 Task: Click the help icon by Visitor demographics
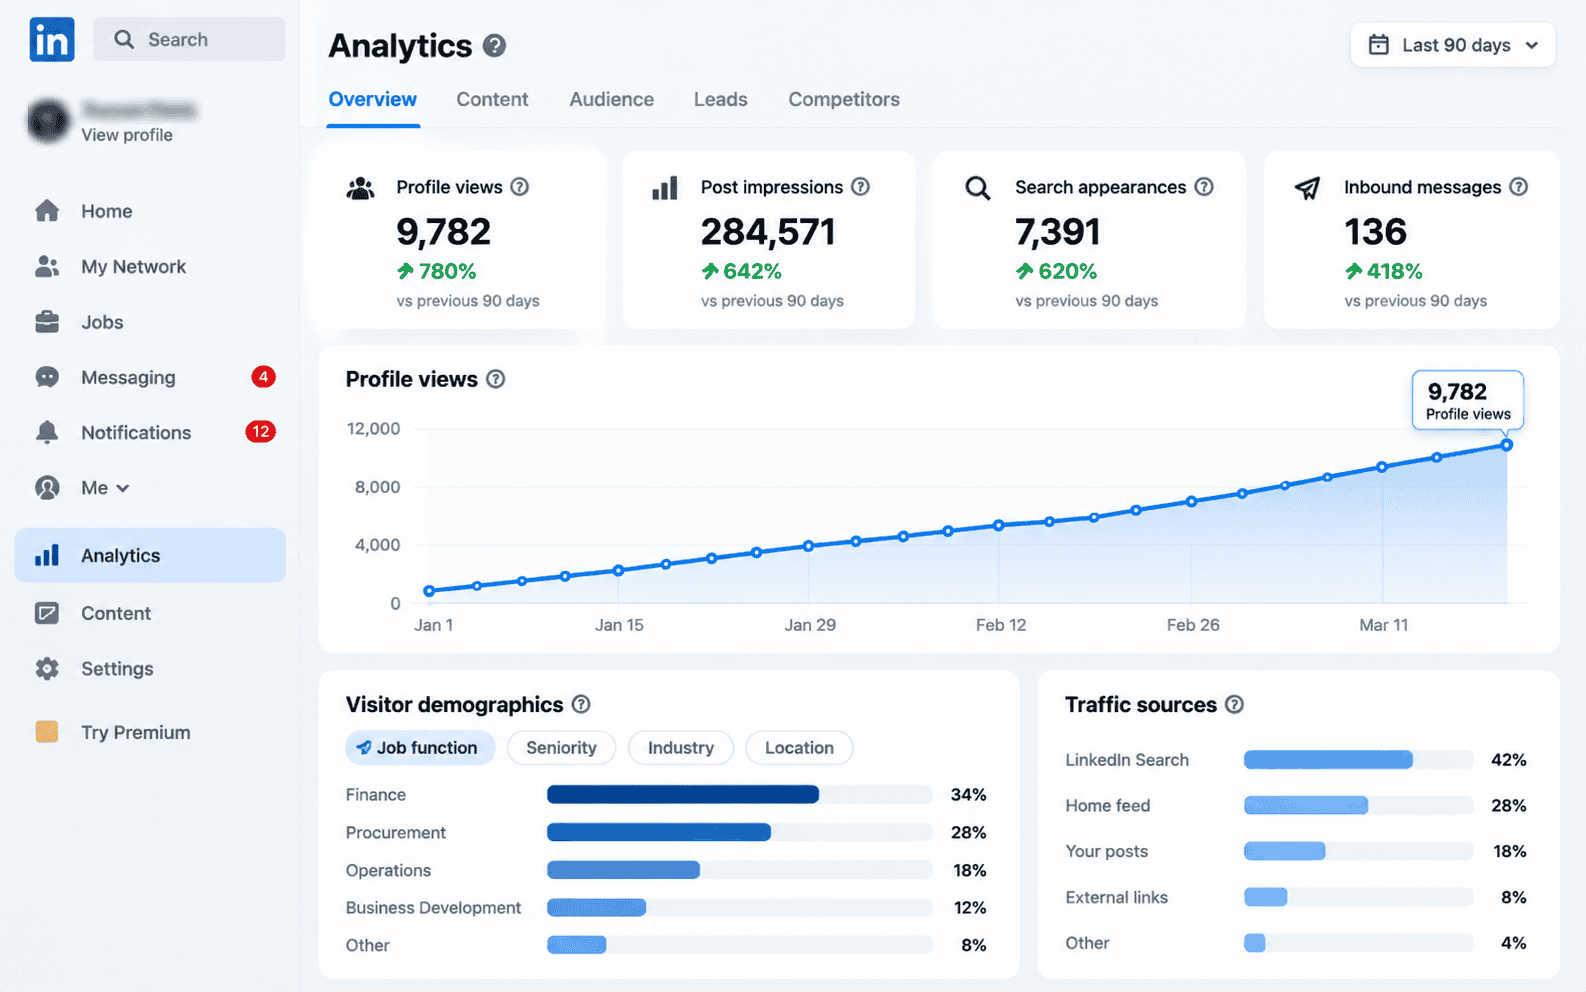581,704
